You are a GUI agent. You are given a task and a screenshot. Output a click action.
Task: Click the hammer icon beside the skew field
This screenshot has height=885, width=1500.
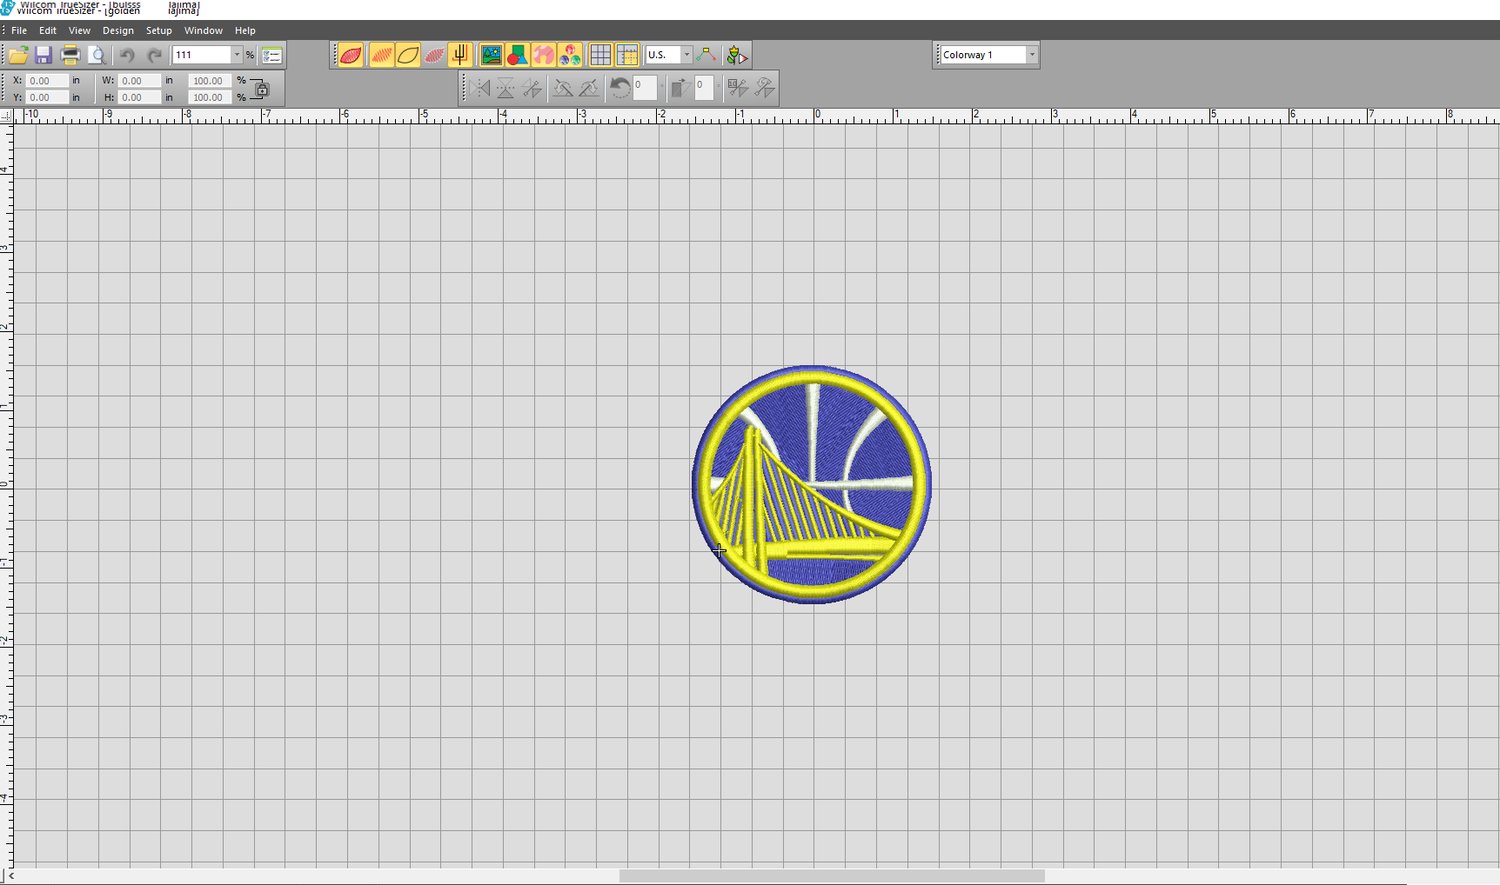(x=738, y=88)
